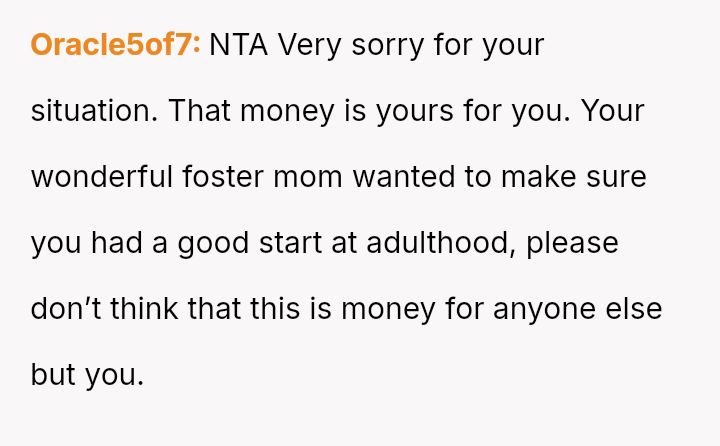
Task: Place the cursor on the word "yours"
Action: click(x=415, y=111)
